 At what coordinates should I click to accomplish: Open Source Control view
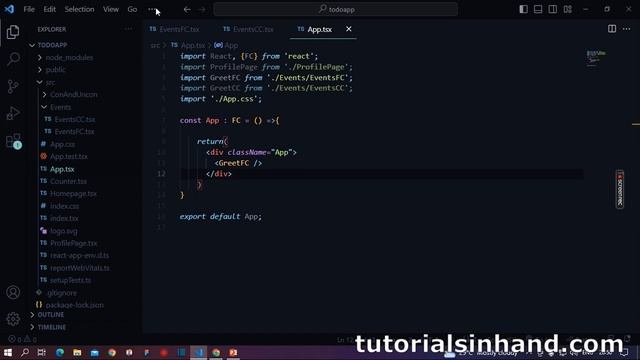[x=13, y=86]
